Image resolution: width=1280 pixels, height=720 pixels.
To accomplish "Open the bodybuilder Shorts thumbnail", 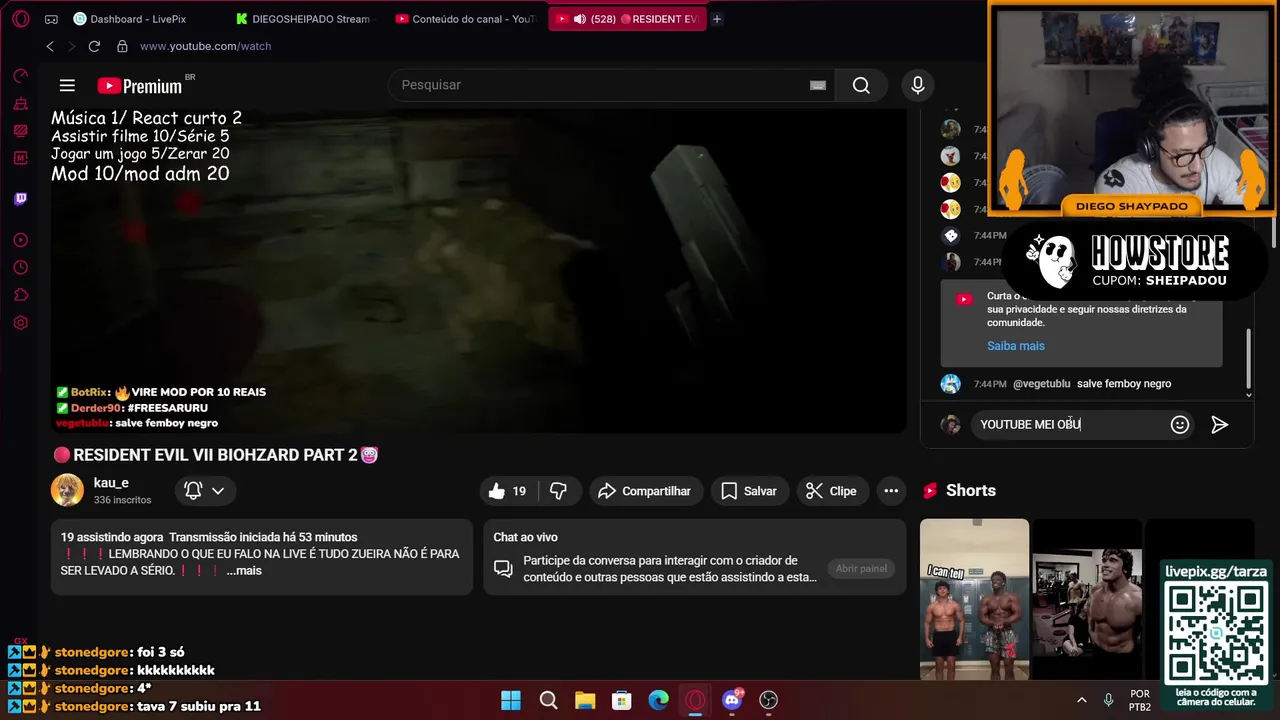I will tap(1086, 599).
